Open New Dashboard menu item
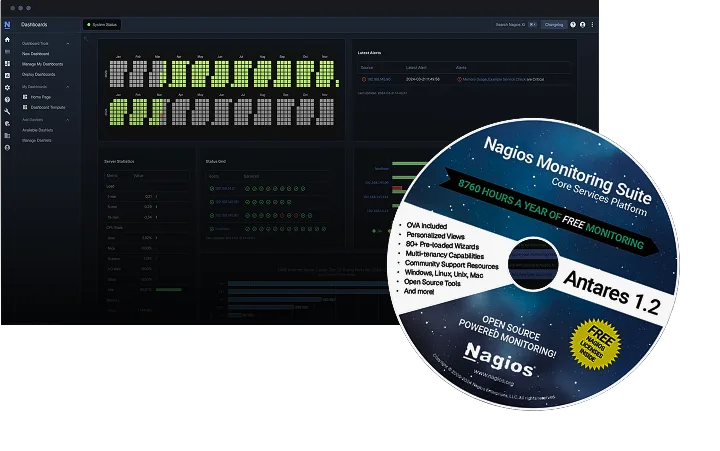This screenshot has height=451, width=720. pos(35,54)
